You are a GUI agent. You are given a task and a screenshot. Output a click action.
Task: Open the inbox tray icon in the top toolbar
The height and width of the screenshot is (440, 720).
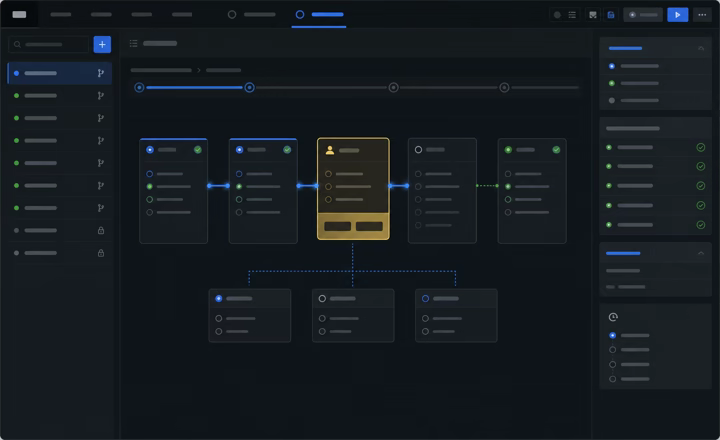pyautogui.click(x=593, y=15)
